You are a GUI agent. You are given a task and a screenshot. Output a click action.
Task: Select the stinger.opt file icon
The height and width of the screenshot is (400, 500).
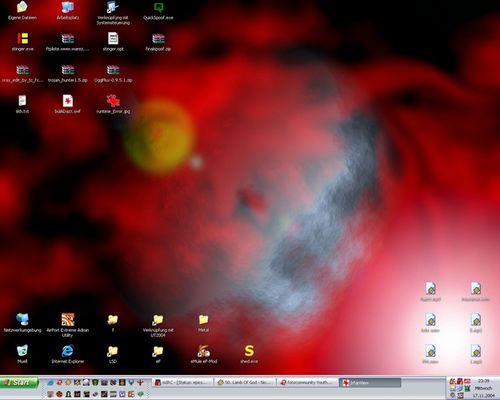pos(113,42)
